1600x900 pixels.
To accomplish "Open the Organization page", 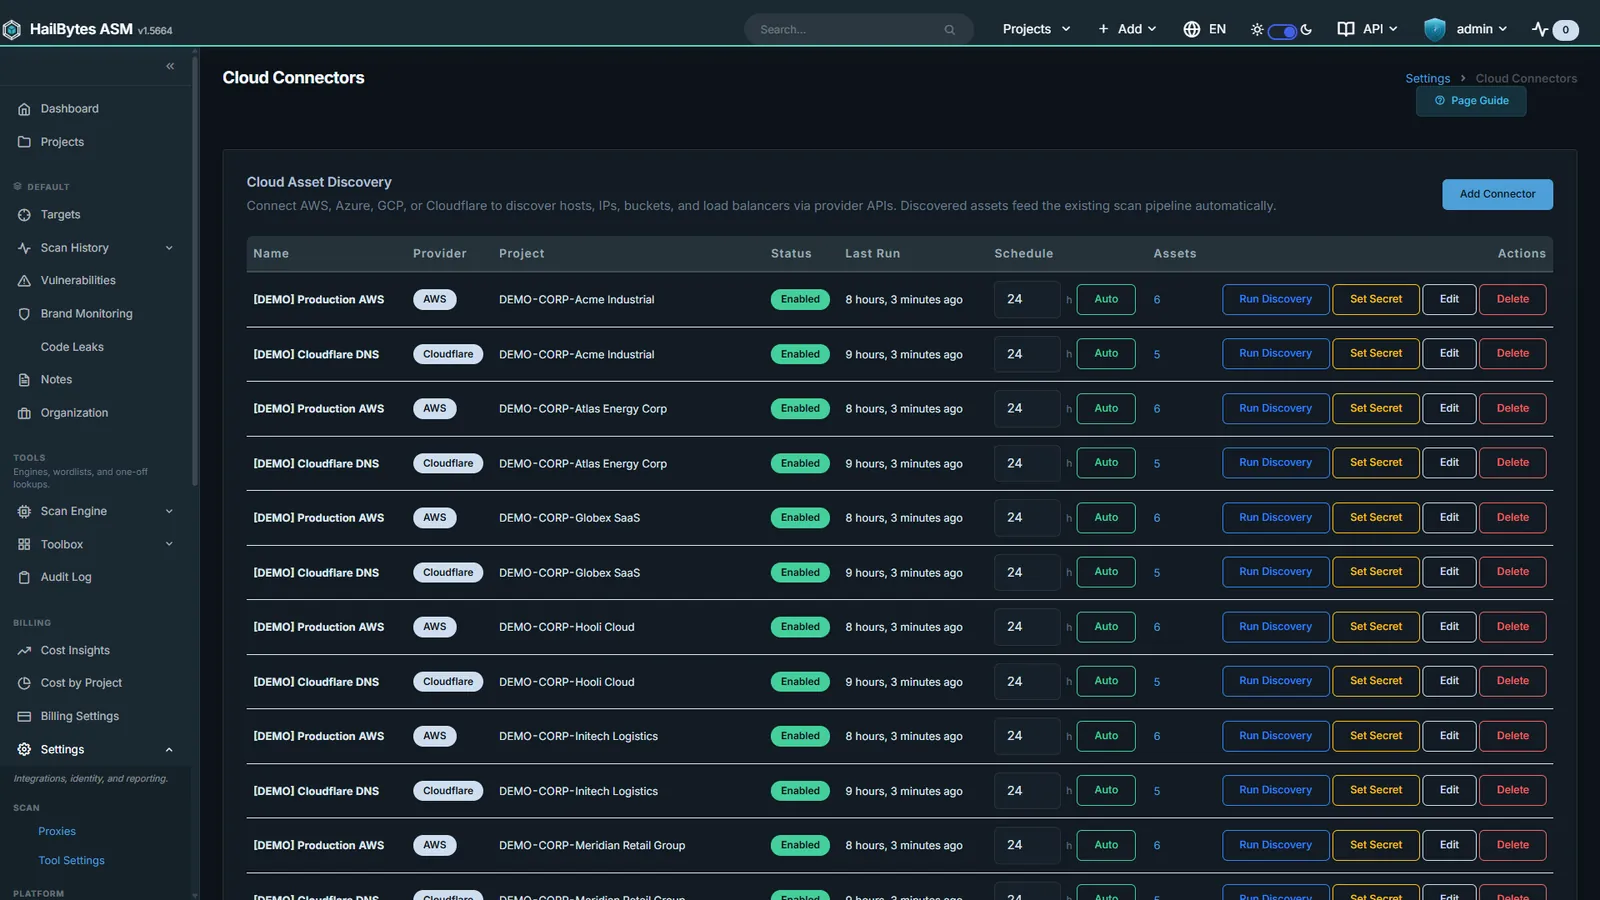I will tap(74, 413).
